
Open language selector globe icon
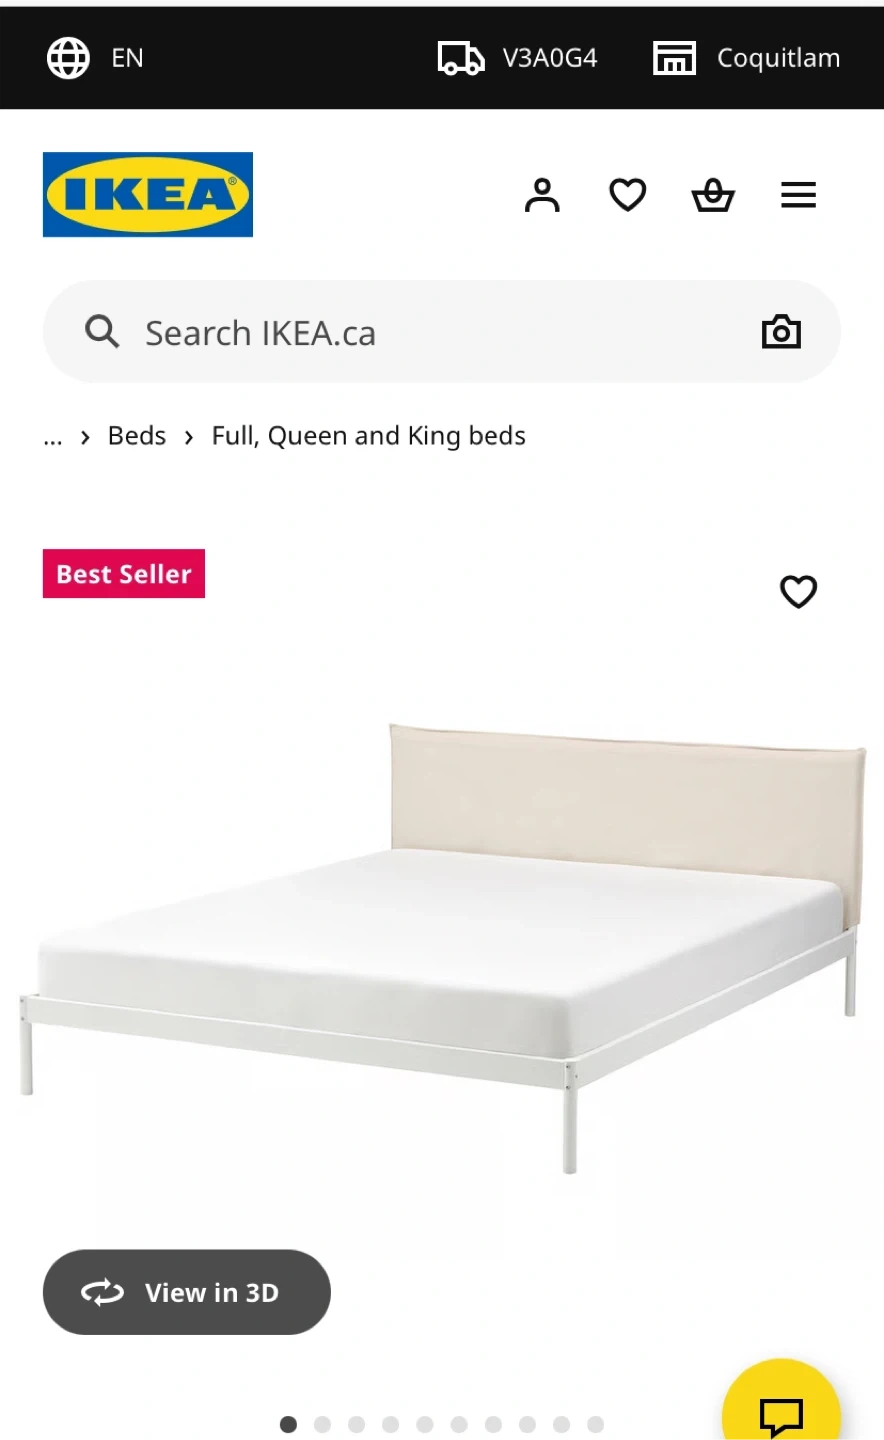pos(68,58)
